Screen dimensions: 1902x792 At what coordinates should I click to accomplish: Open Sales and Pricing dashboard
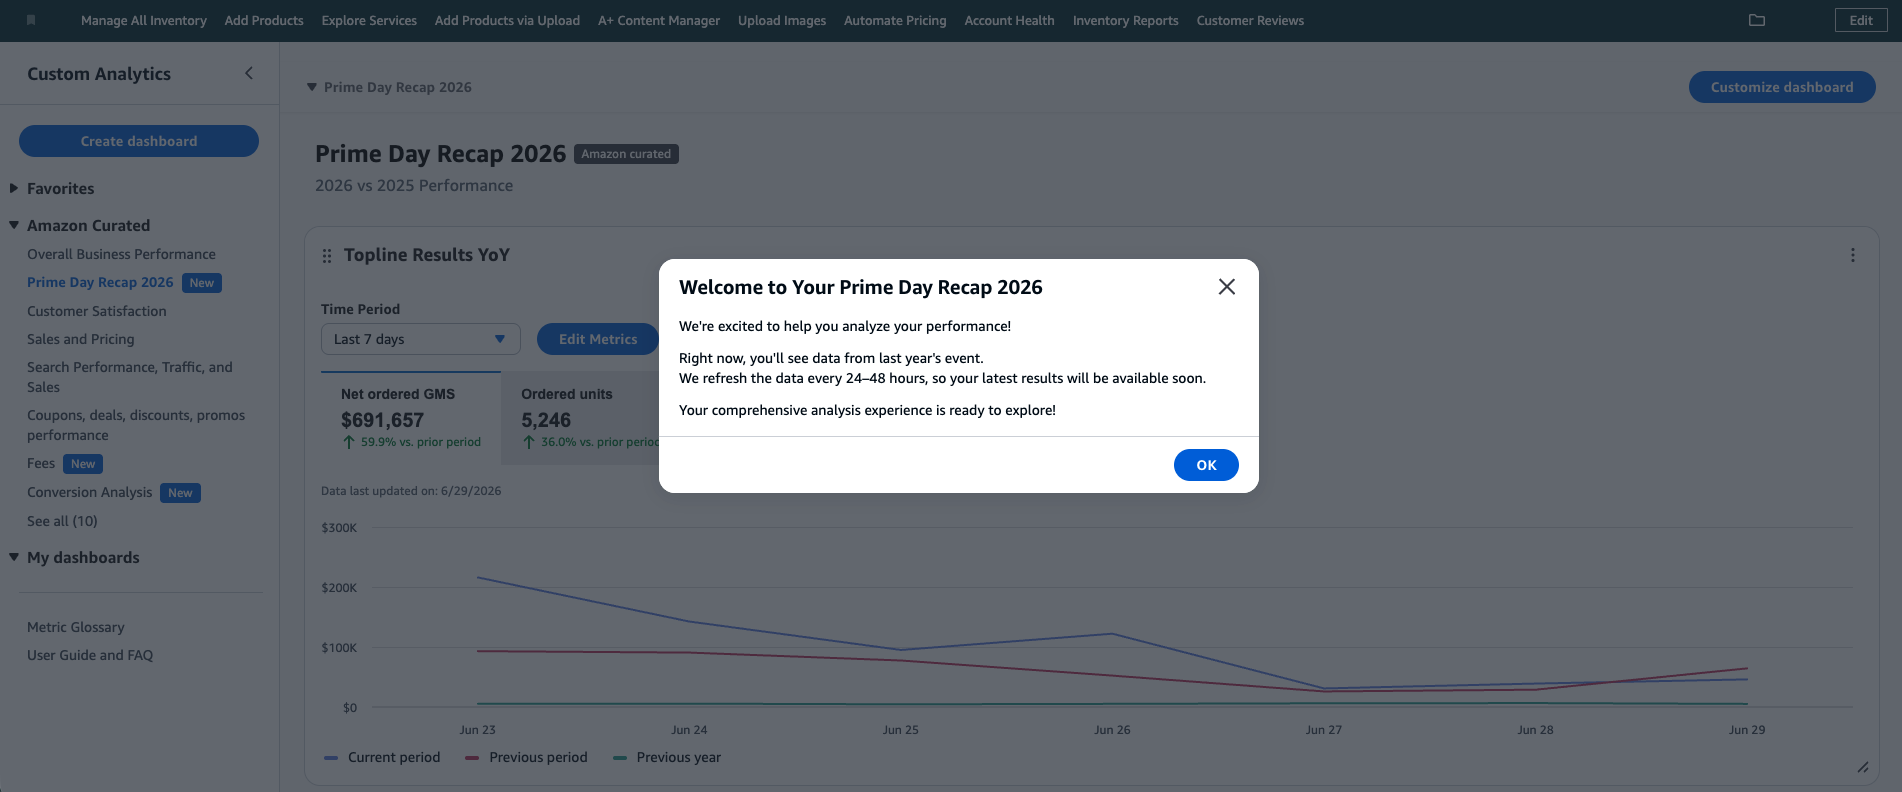[x=81, y=339]
